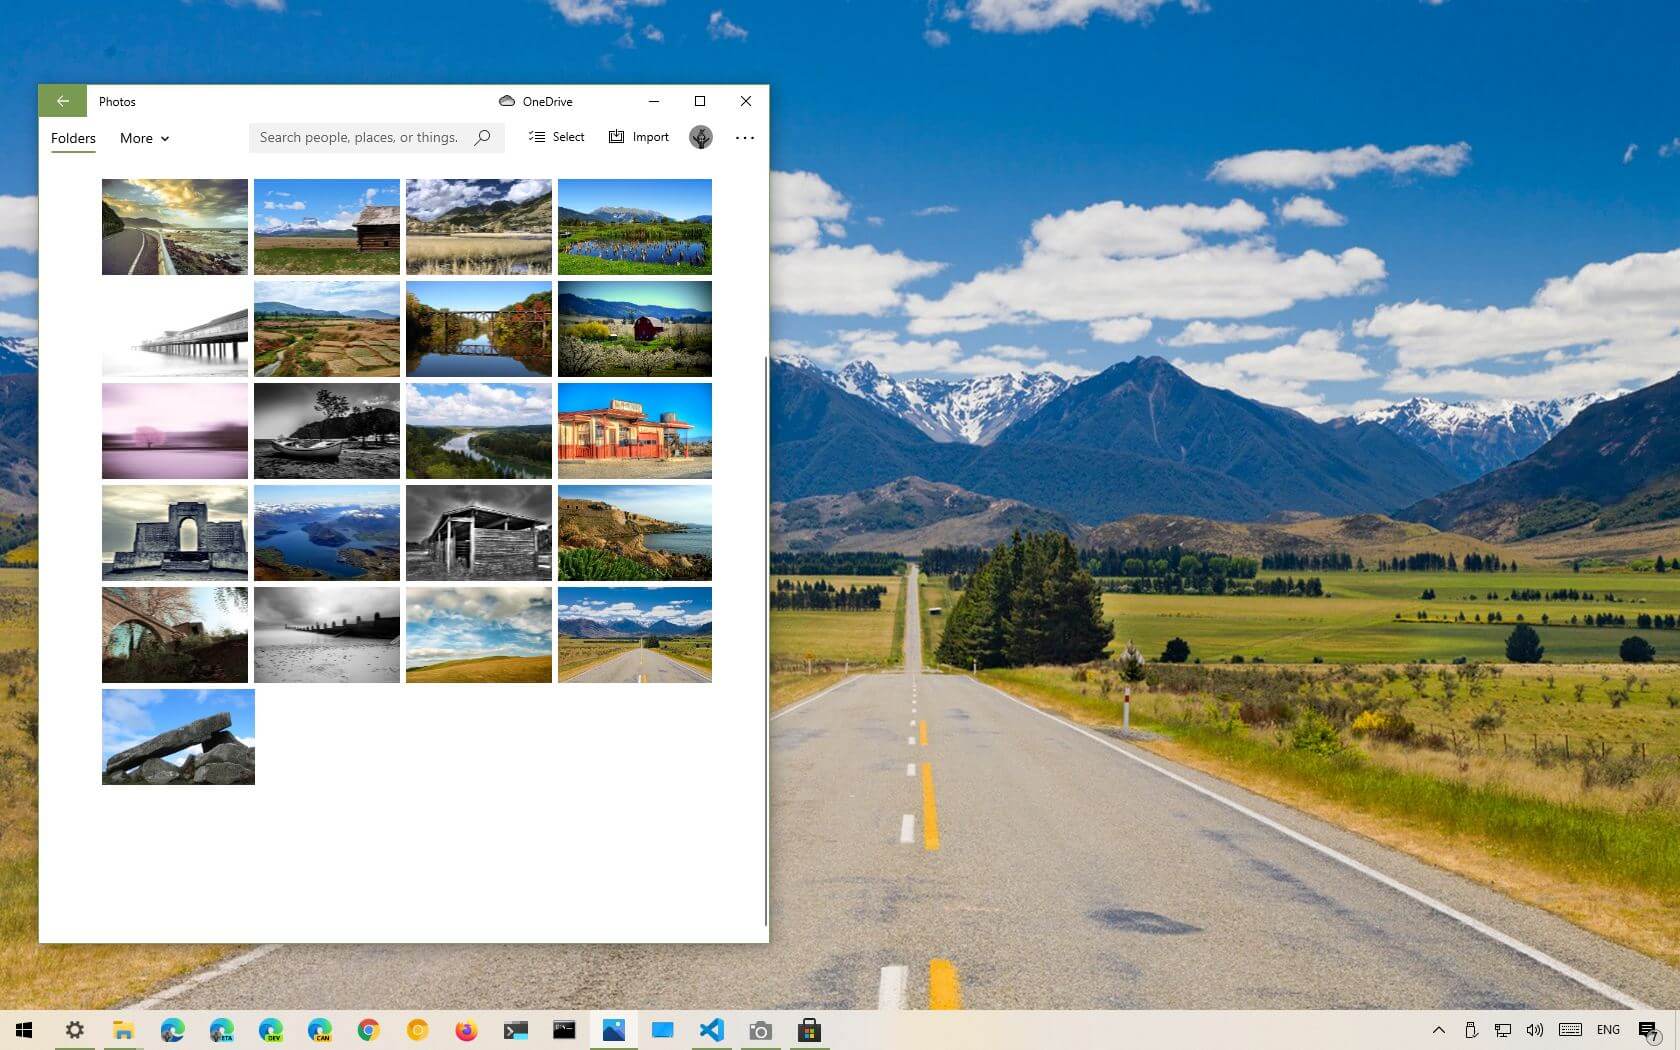The width and height of the screenshot is (1680, 1050).
Task: Open the red barn photo thumbnail
Action: pos(634,329)
